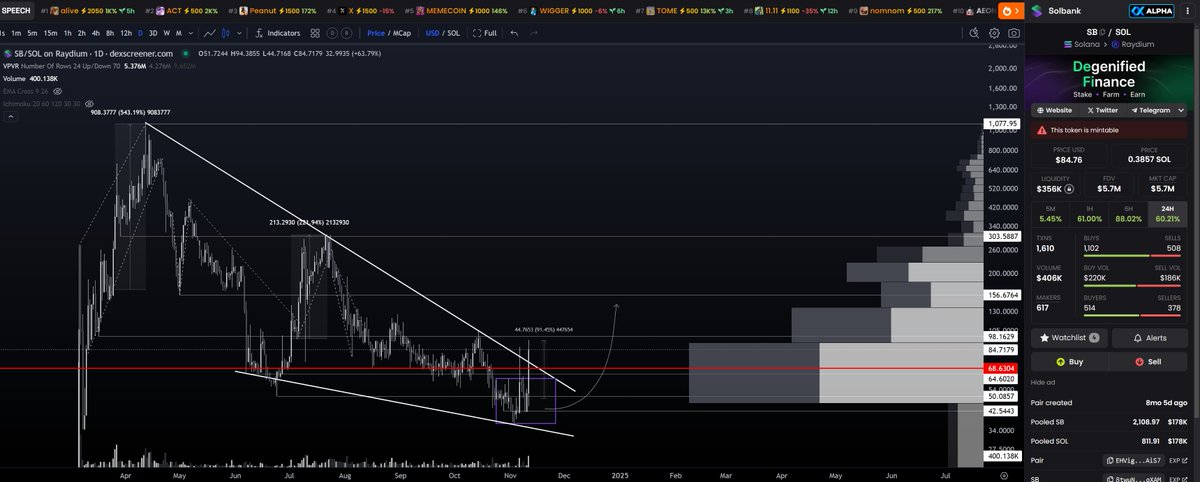This screenshot has height=482, width=1200.
Task: Click trending token #2 ACT
Action: pos(184,10)
